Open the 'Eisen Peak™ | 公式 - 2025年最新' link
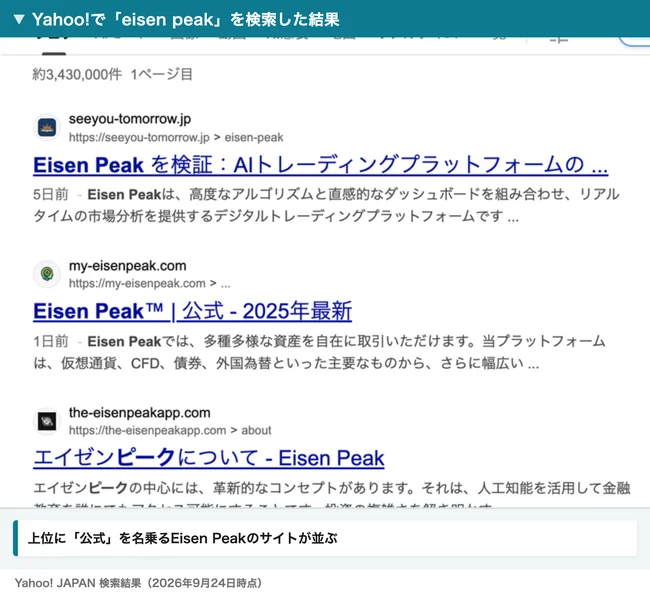Viewport: 650px width, 600px height. coord(192,311)
